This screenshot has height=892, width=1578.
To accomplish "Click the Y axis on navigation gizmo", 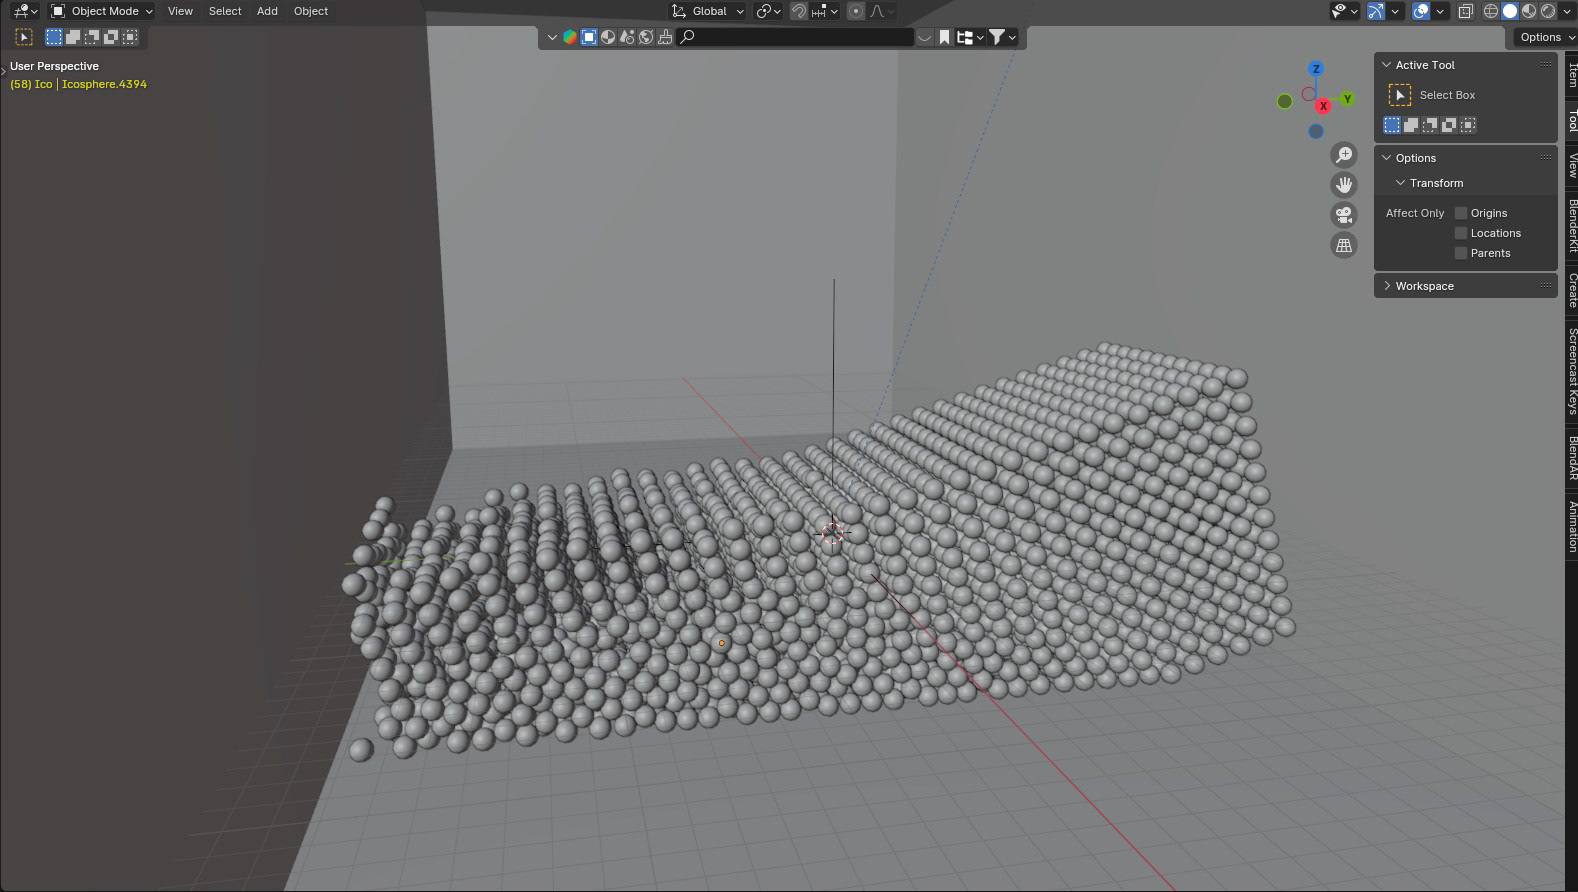I will 1347,98.
